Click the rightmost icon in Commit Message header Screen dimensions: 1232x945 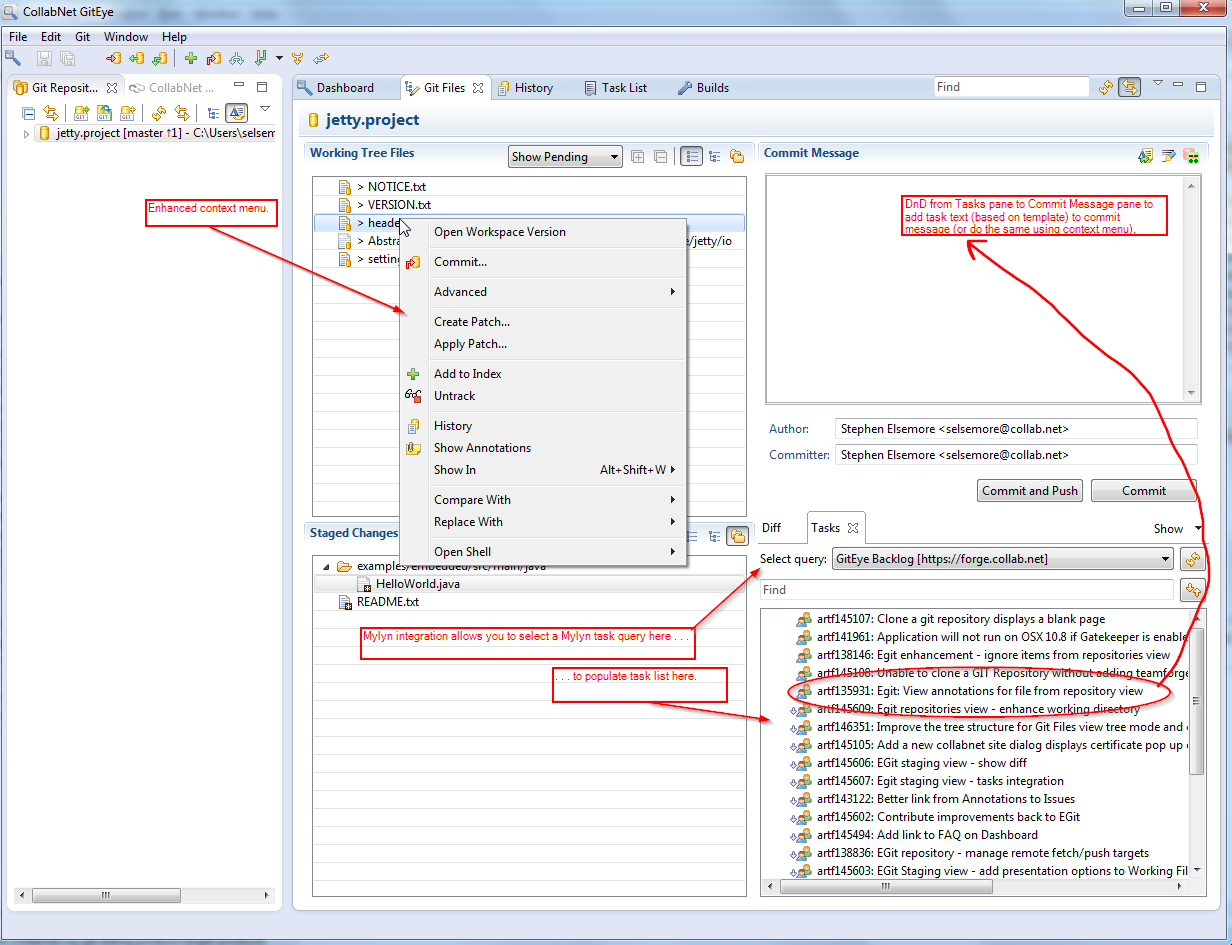(1191, 156)
